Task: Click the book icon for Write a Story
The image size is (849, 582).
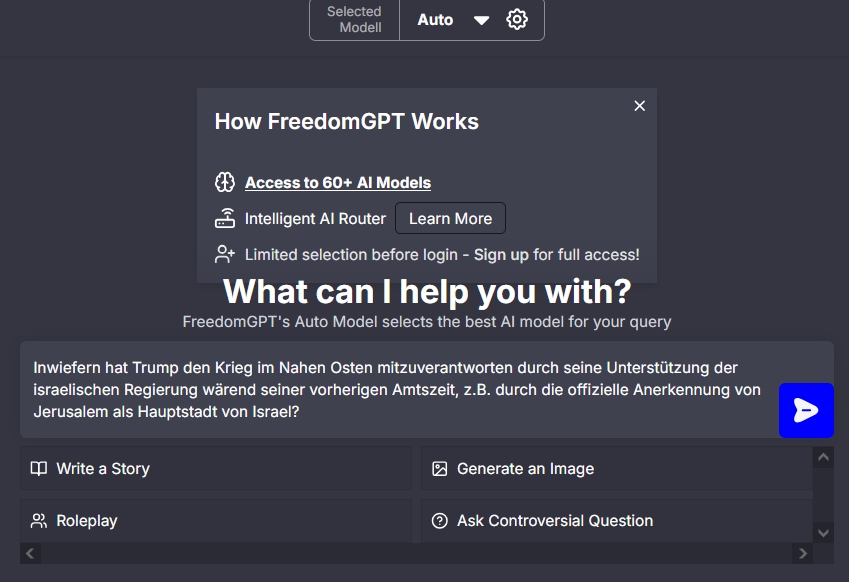Action: tap(39, 469)
